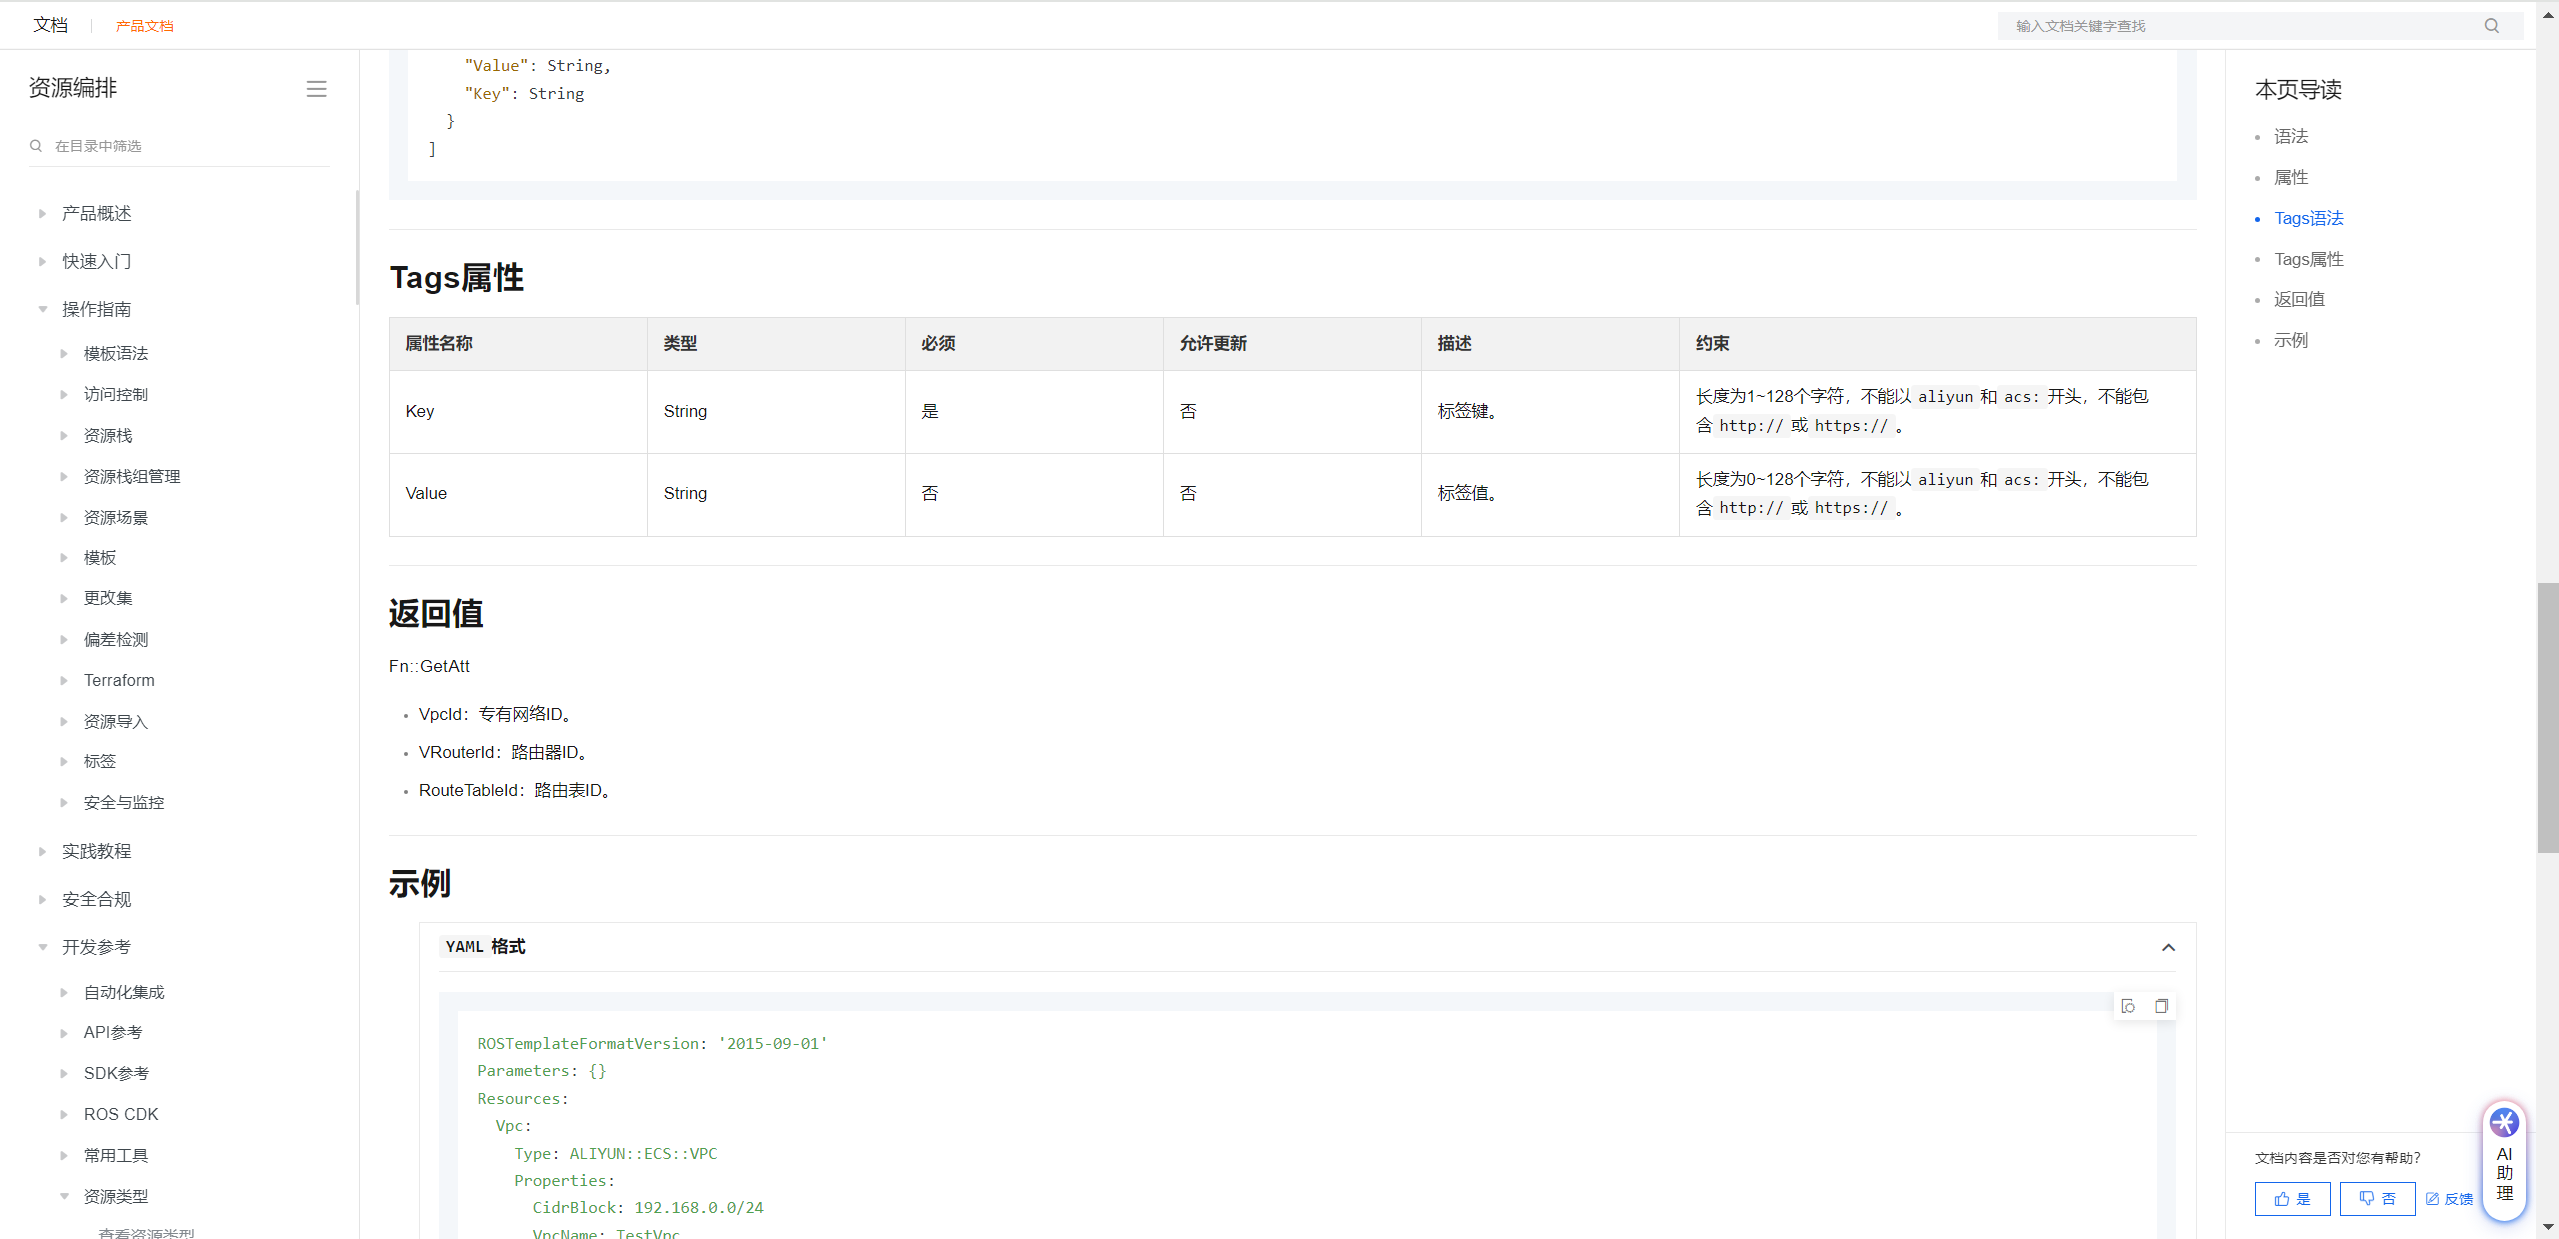The image size is (2559, 1239).
Task: Jump to 属性 in page navigation
Action: [2290, 177]
